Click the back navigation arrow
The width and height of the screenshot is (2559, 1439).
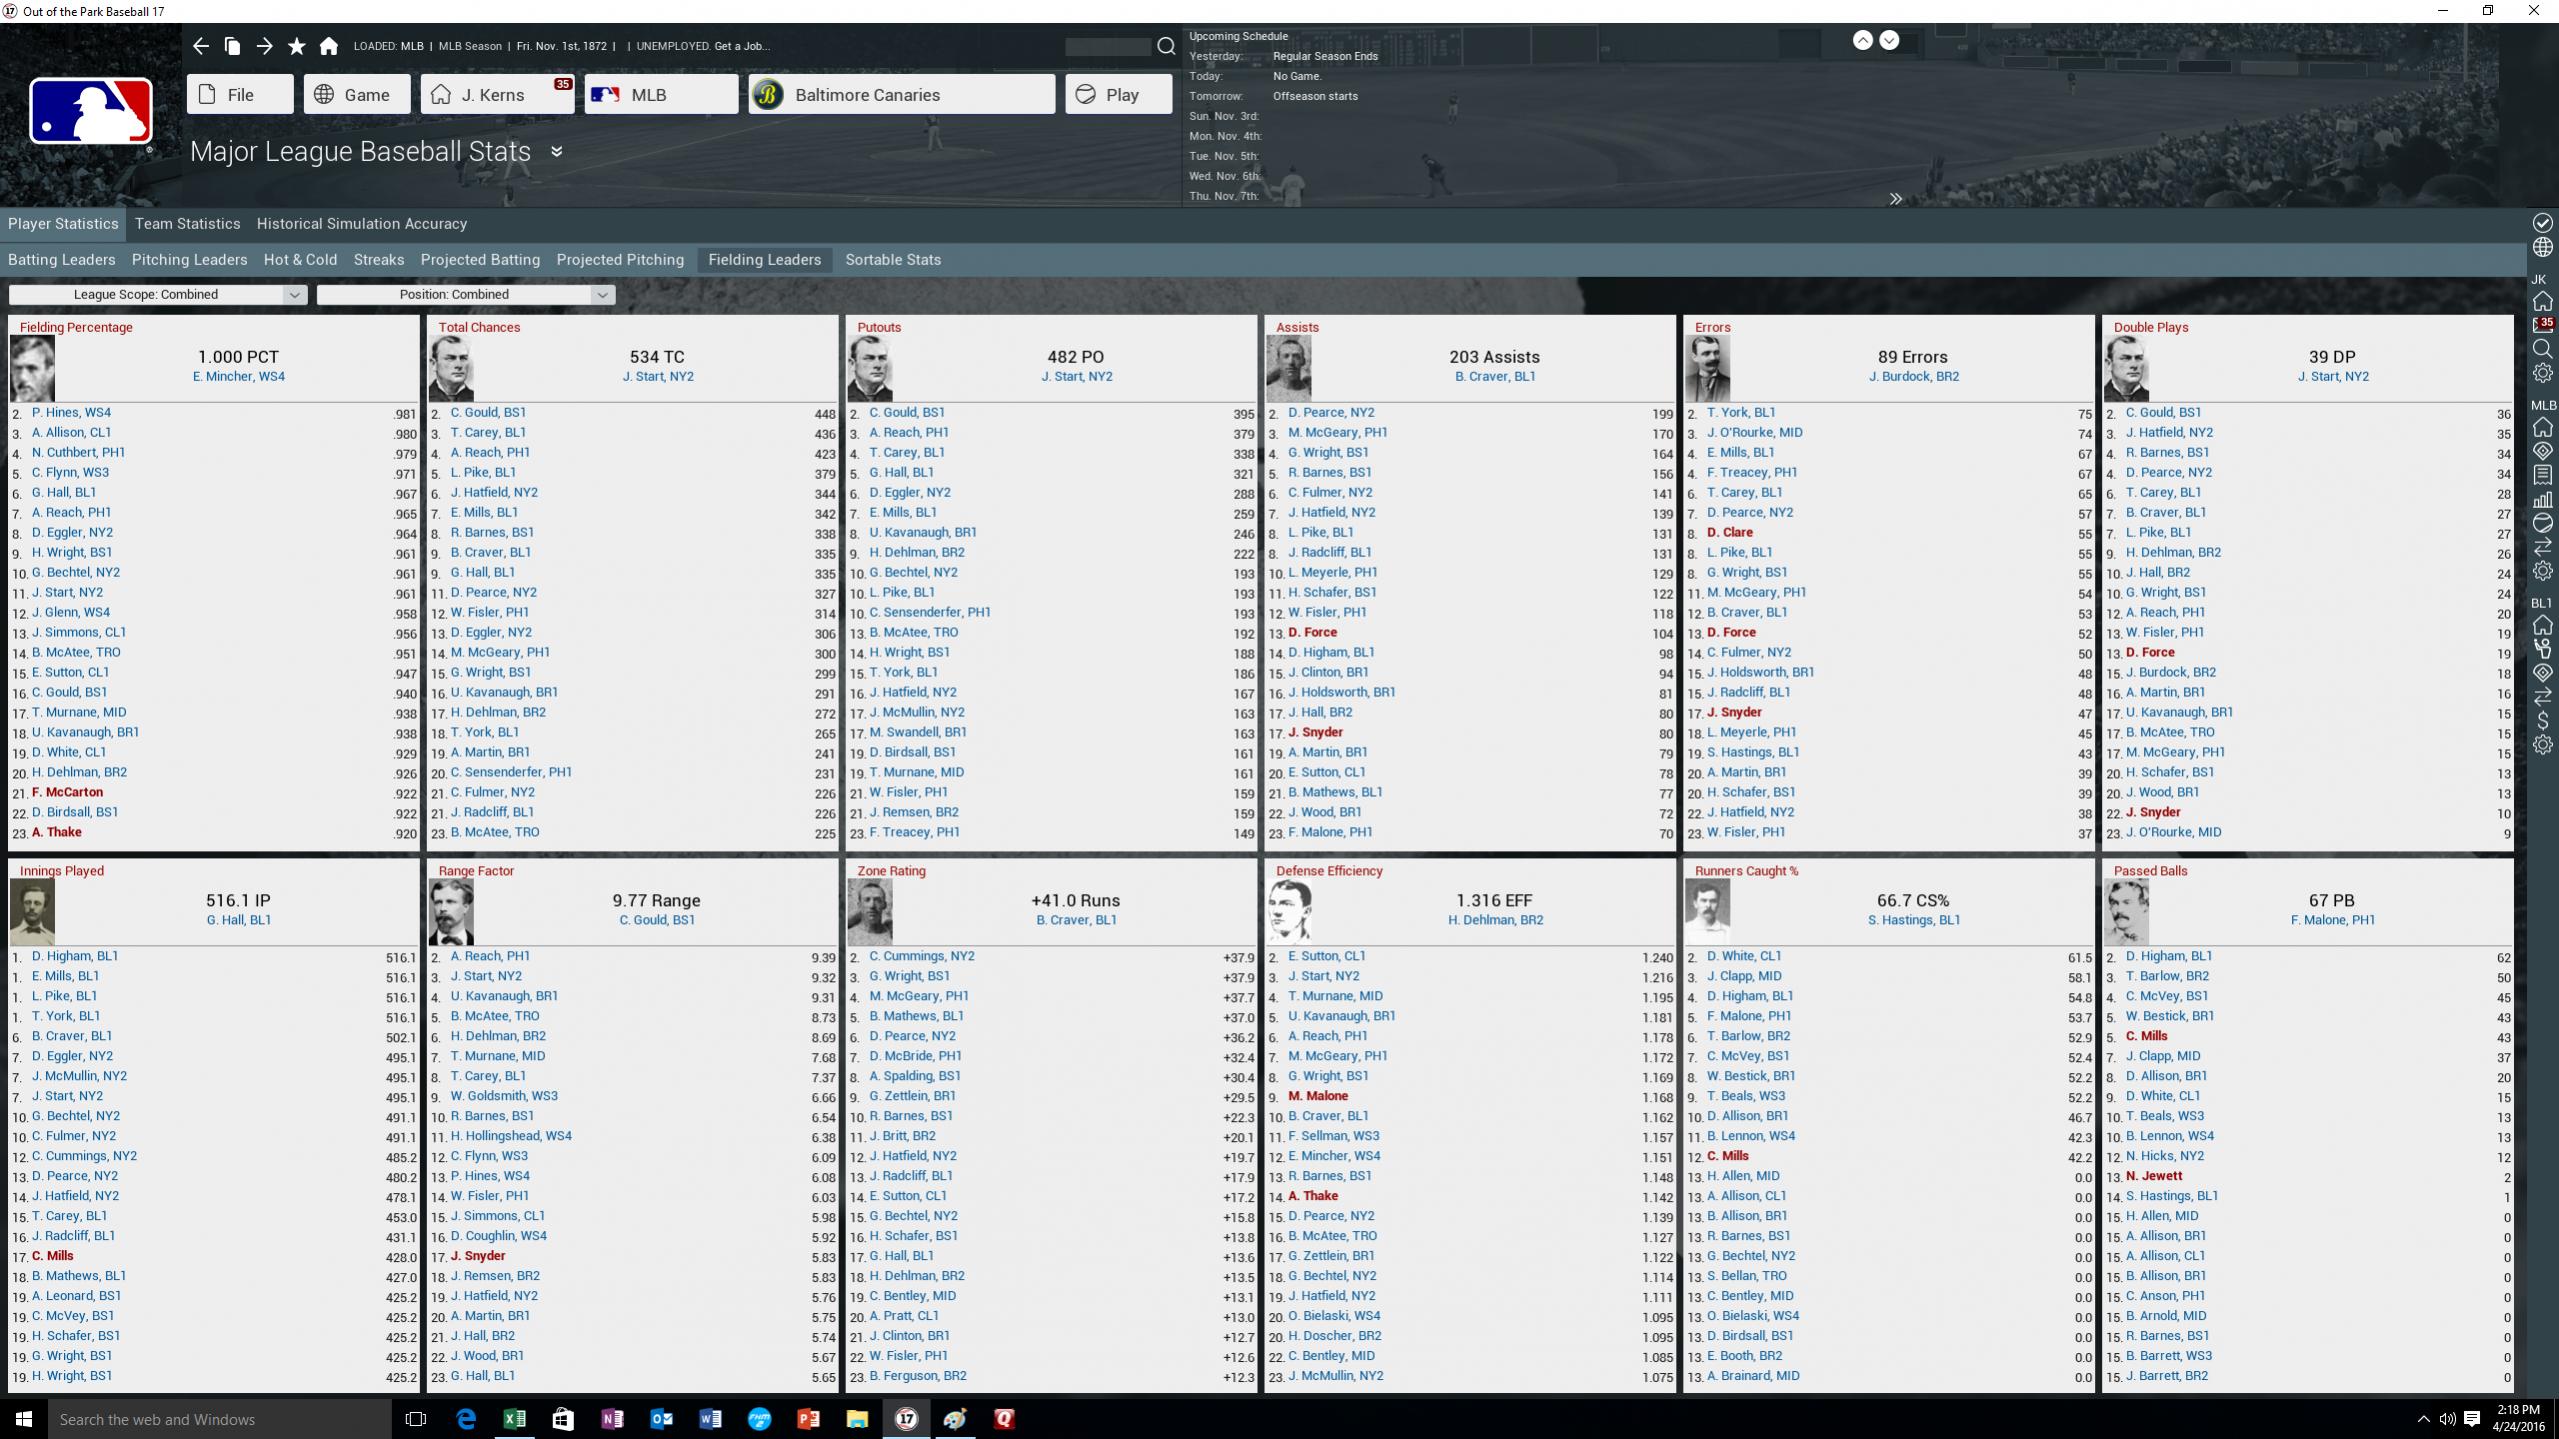click(x=201, y=46)
